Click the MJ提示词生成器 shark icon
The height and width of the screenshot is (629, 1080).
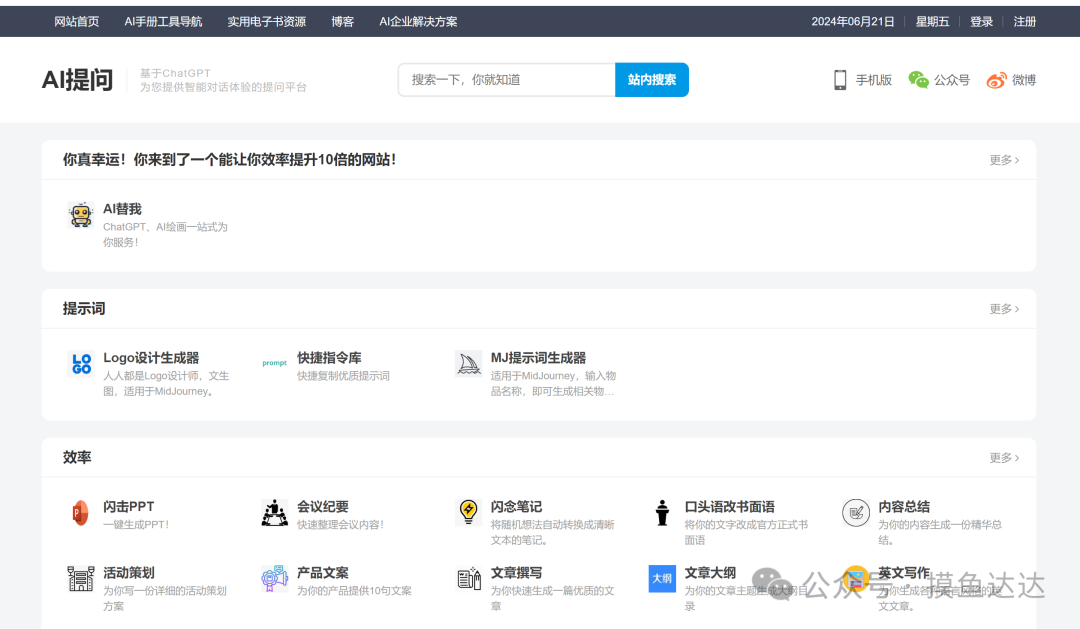tap(468, 363)
